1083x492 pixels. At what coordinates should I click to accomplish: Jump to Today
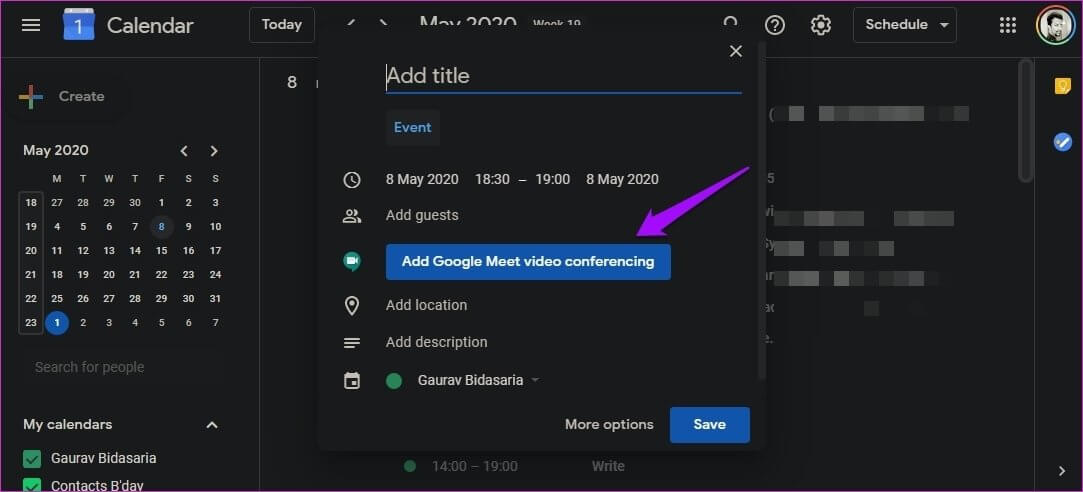point(282,25)
